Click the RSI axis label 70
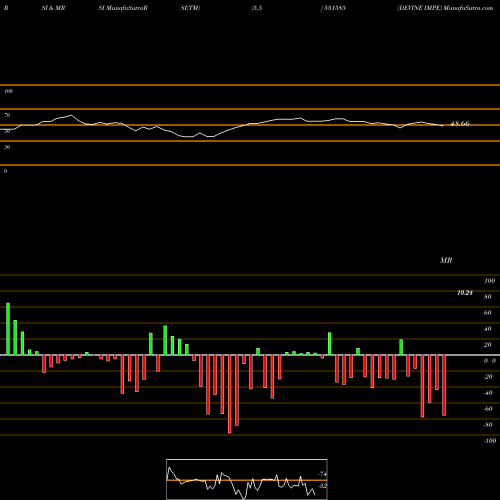The height and width of the screenshot is (500, 500). pyautogui.click(x=7, y=115)
